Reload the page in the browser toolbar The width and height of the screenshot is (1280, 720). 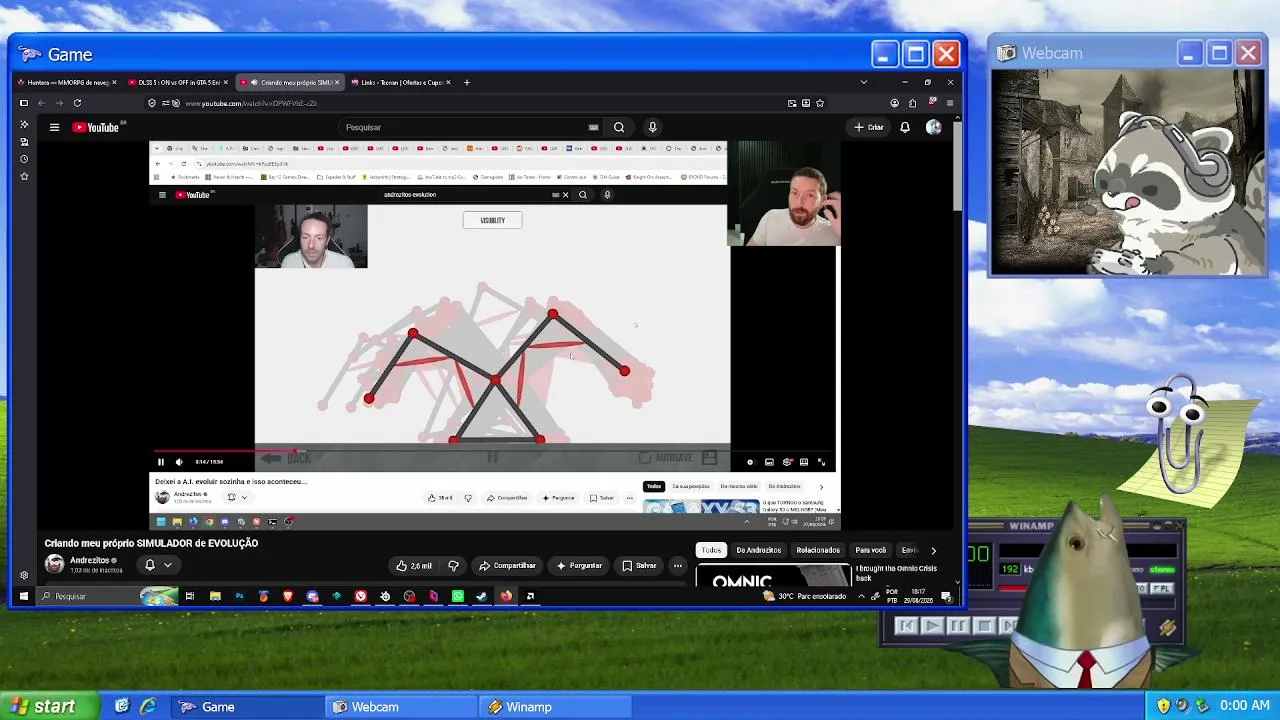click(x=77, y=103)
